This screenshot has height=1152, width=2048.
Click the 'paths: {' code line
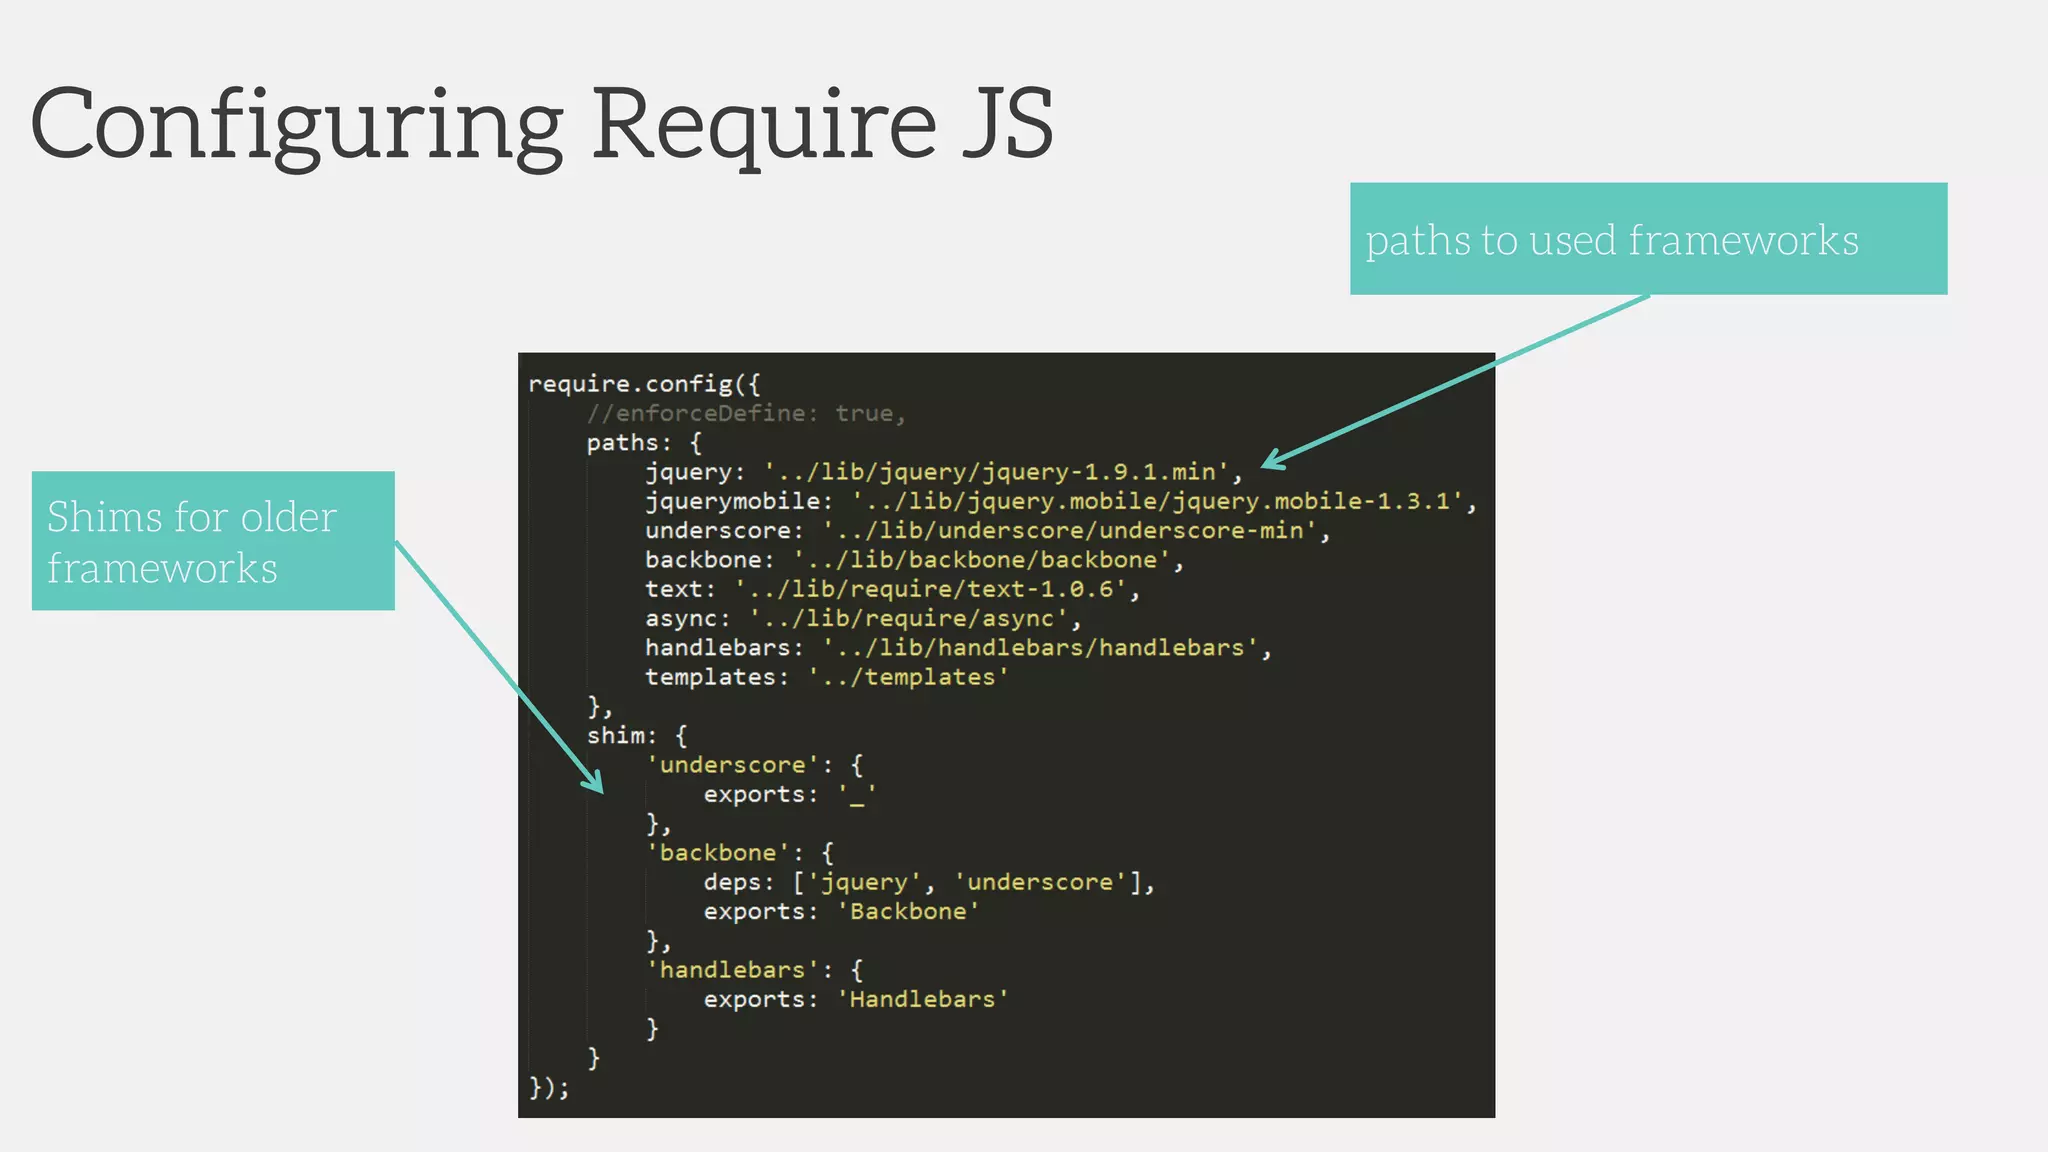pyautogui.click(x=644, y=443)
